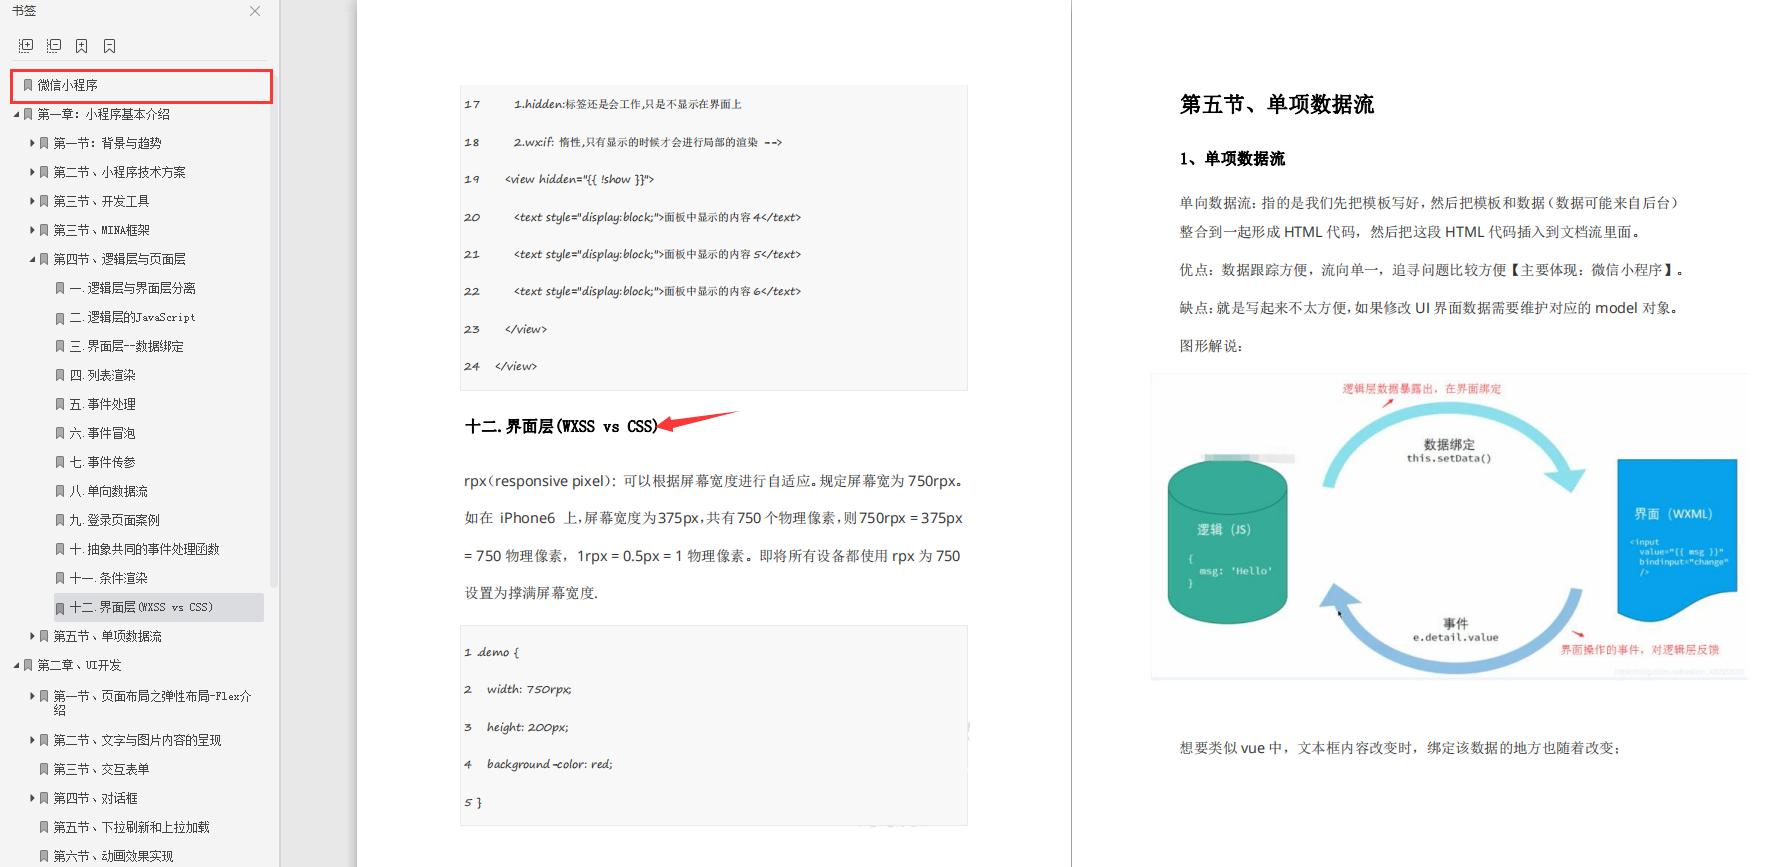Screen dimensions: 1782x867
Task: Open the 第一节：背景与趋势 bookmark label
Action: click(107, 144)
